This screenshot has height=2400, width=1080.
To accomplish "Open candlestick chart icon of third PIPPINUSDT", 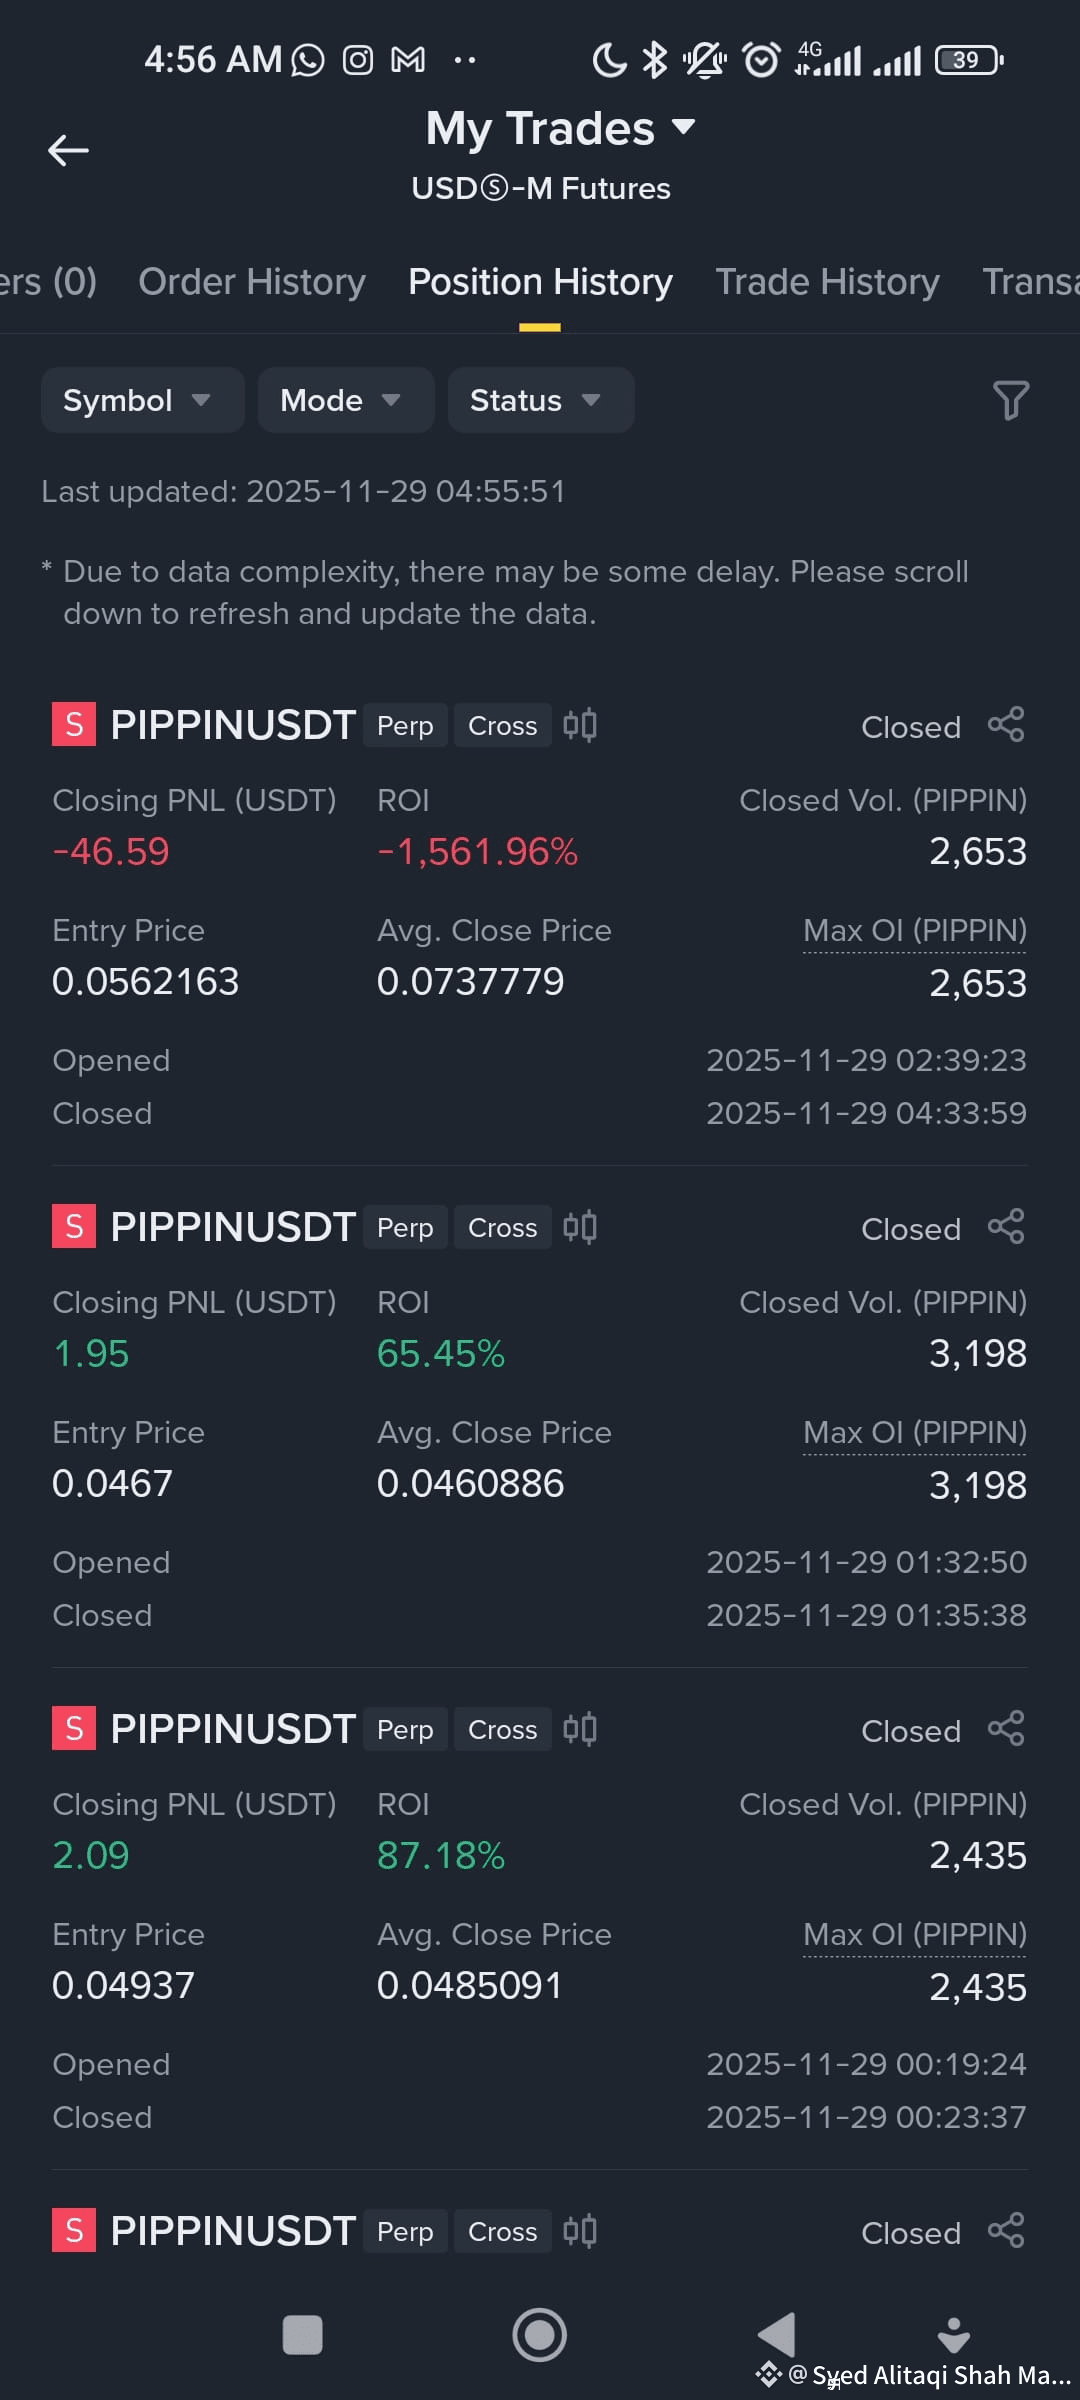I will 580,1729.
